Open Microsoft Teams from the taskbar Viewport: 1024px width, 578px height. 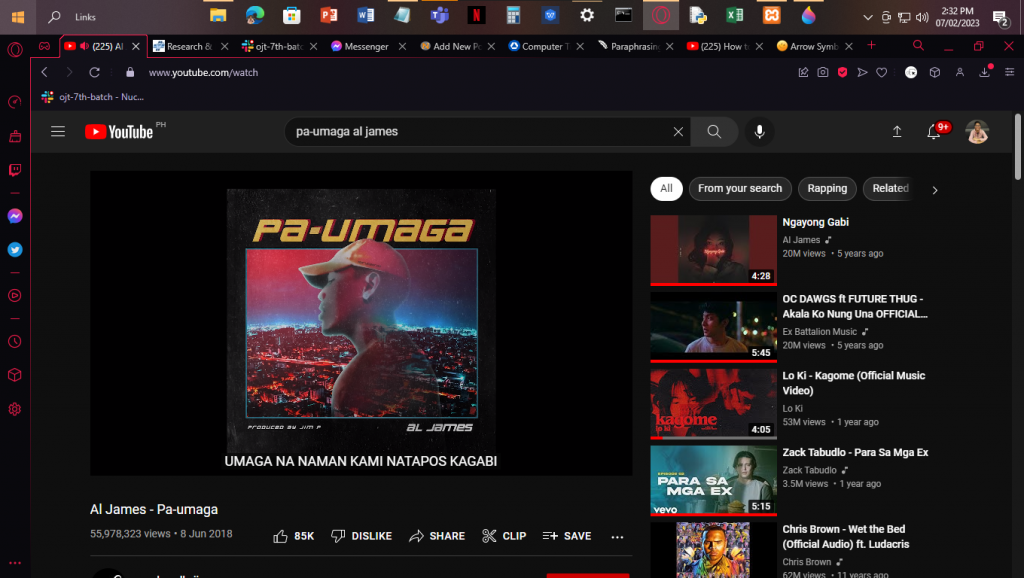pos(440,16)
